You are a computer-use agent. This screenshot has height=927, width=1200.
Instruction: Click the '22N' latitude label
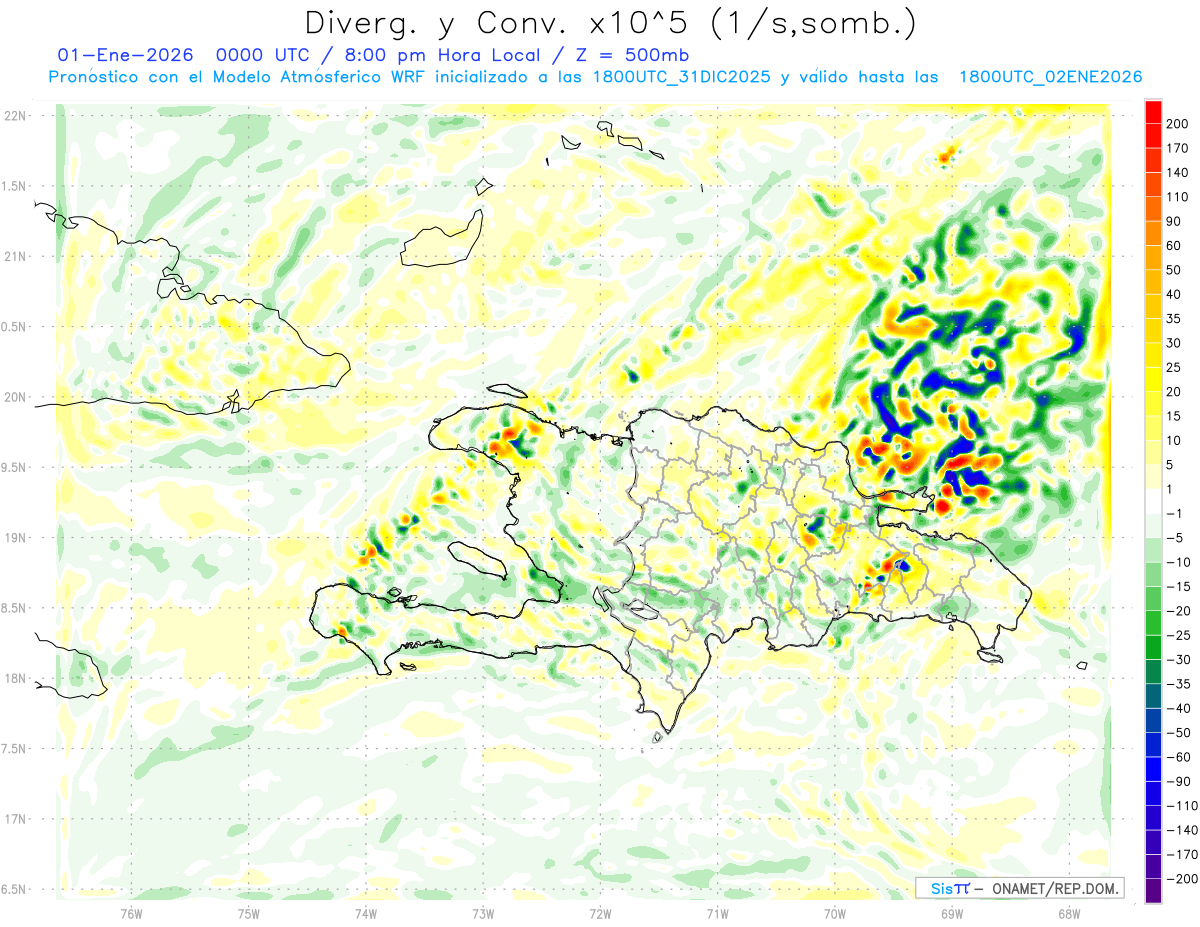(14, 116)
